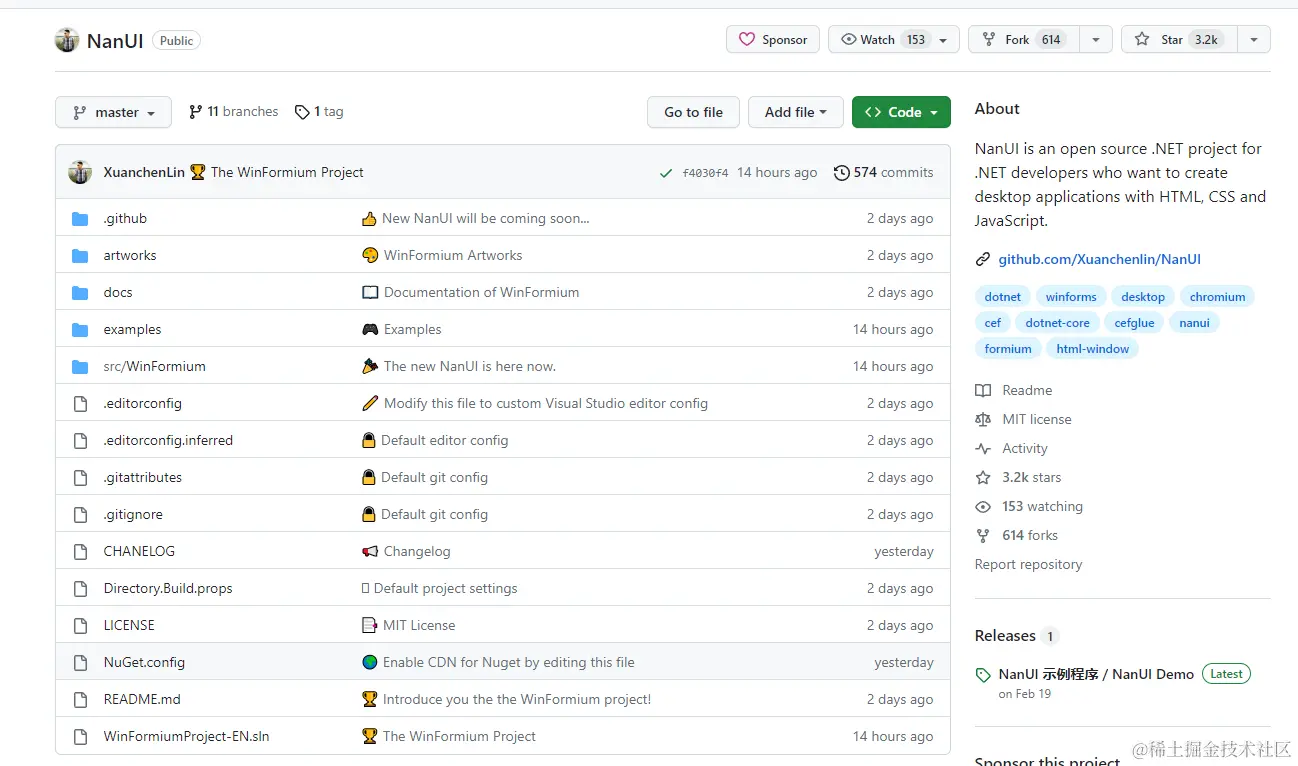Click the .editorconfig file icon
Image resolution: width=1298 pixels, height=766 pixels.
[x=81, y=403]
